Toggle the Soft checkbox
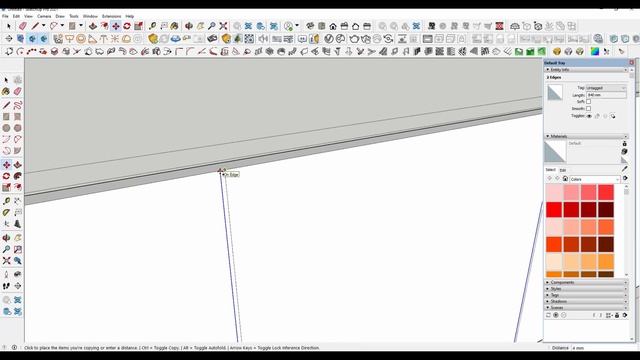 point(588,102)
